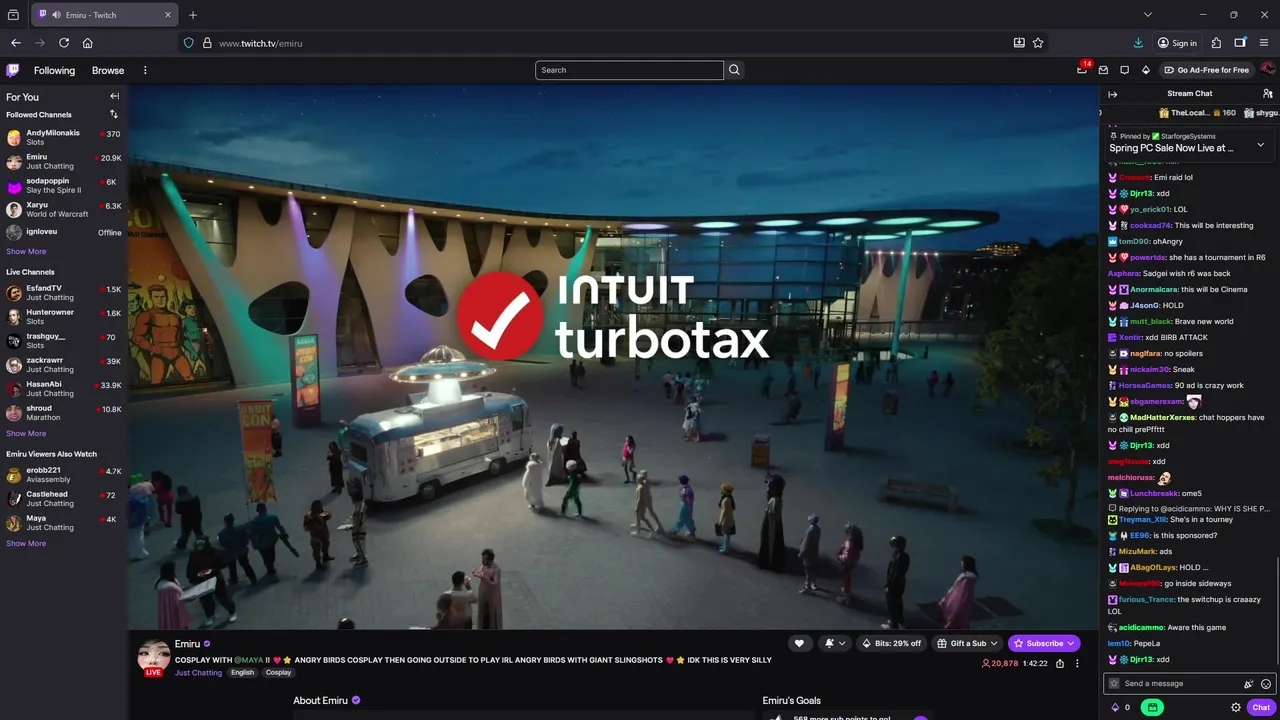
Task: Click the browser home button
Action: [88, 43]
